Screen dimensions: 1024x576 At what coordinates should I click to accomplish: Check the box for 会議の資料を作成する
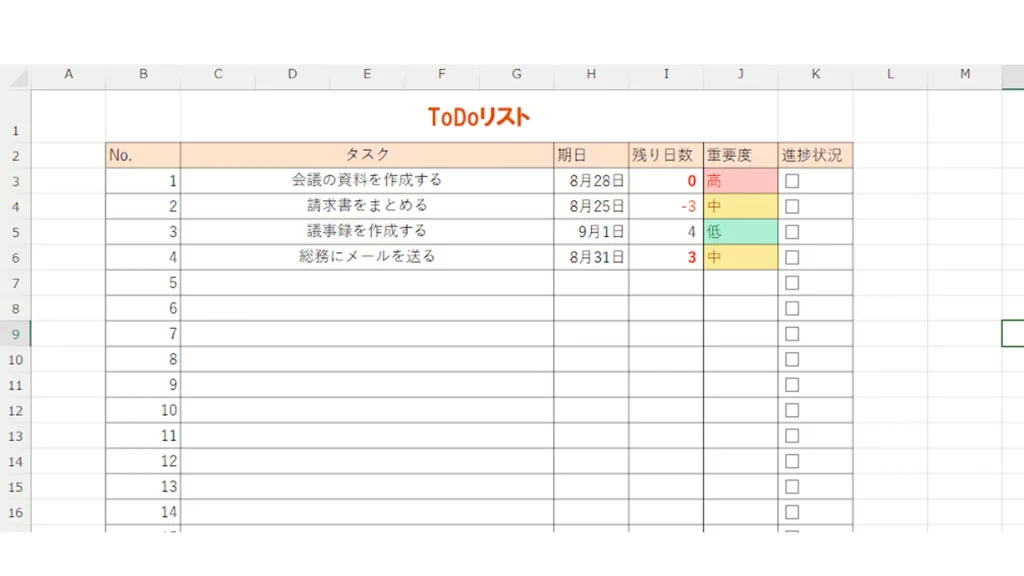(x=792, y=181)
